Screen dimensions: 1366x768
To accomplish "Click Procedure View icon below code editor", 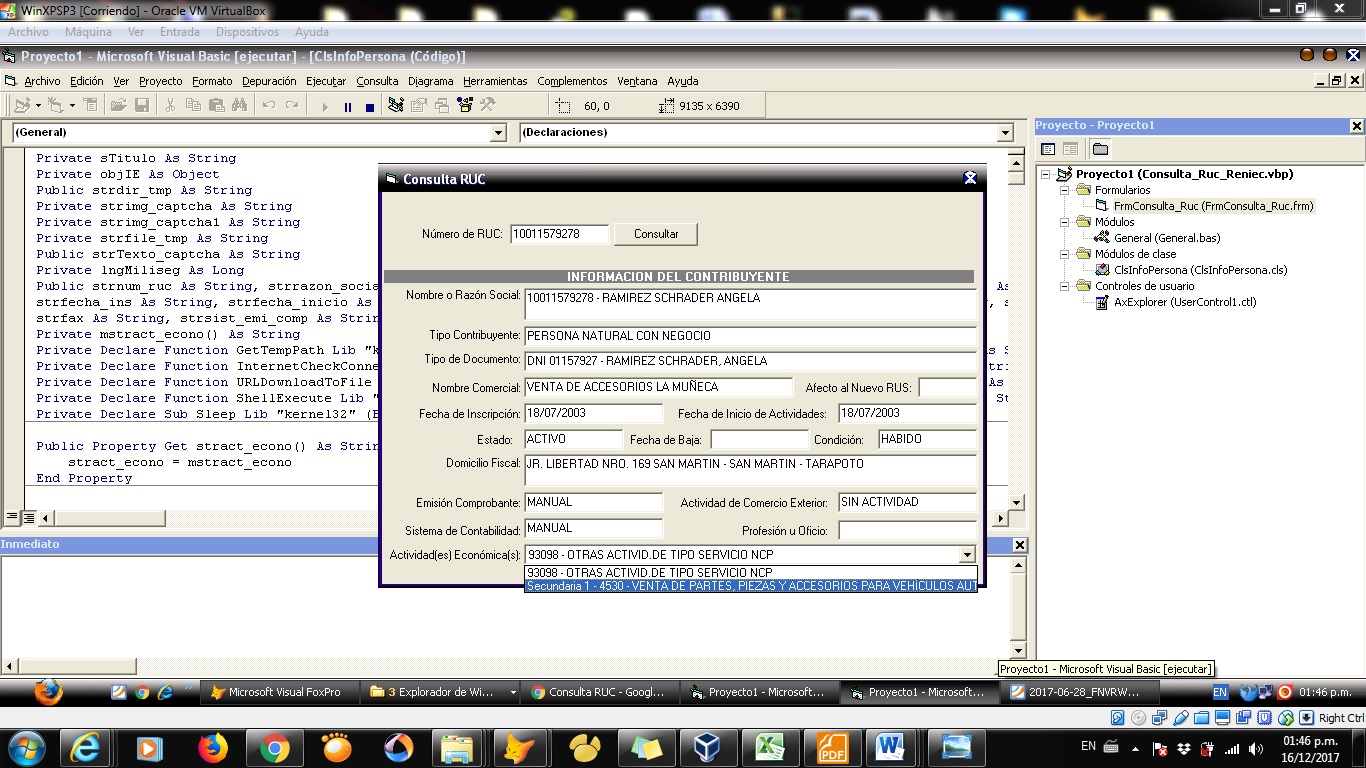I will [x=13, y=517].
